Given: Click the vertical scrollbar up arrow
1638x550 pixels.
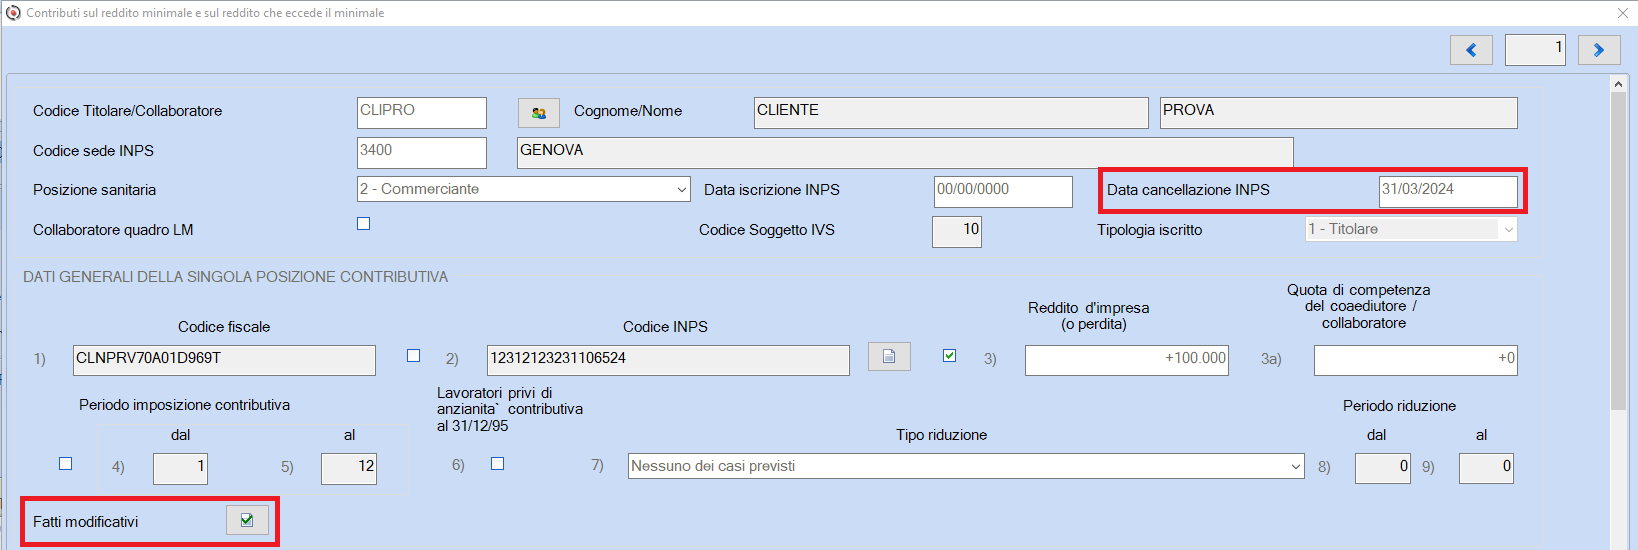Looking at the screenshot, I should 1619,84.
